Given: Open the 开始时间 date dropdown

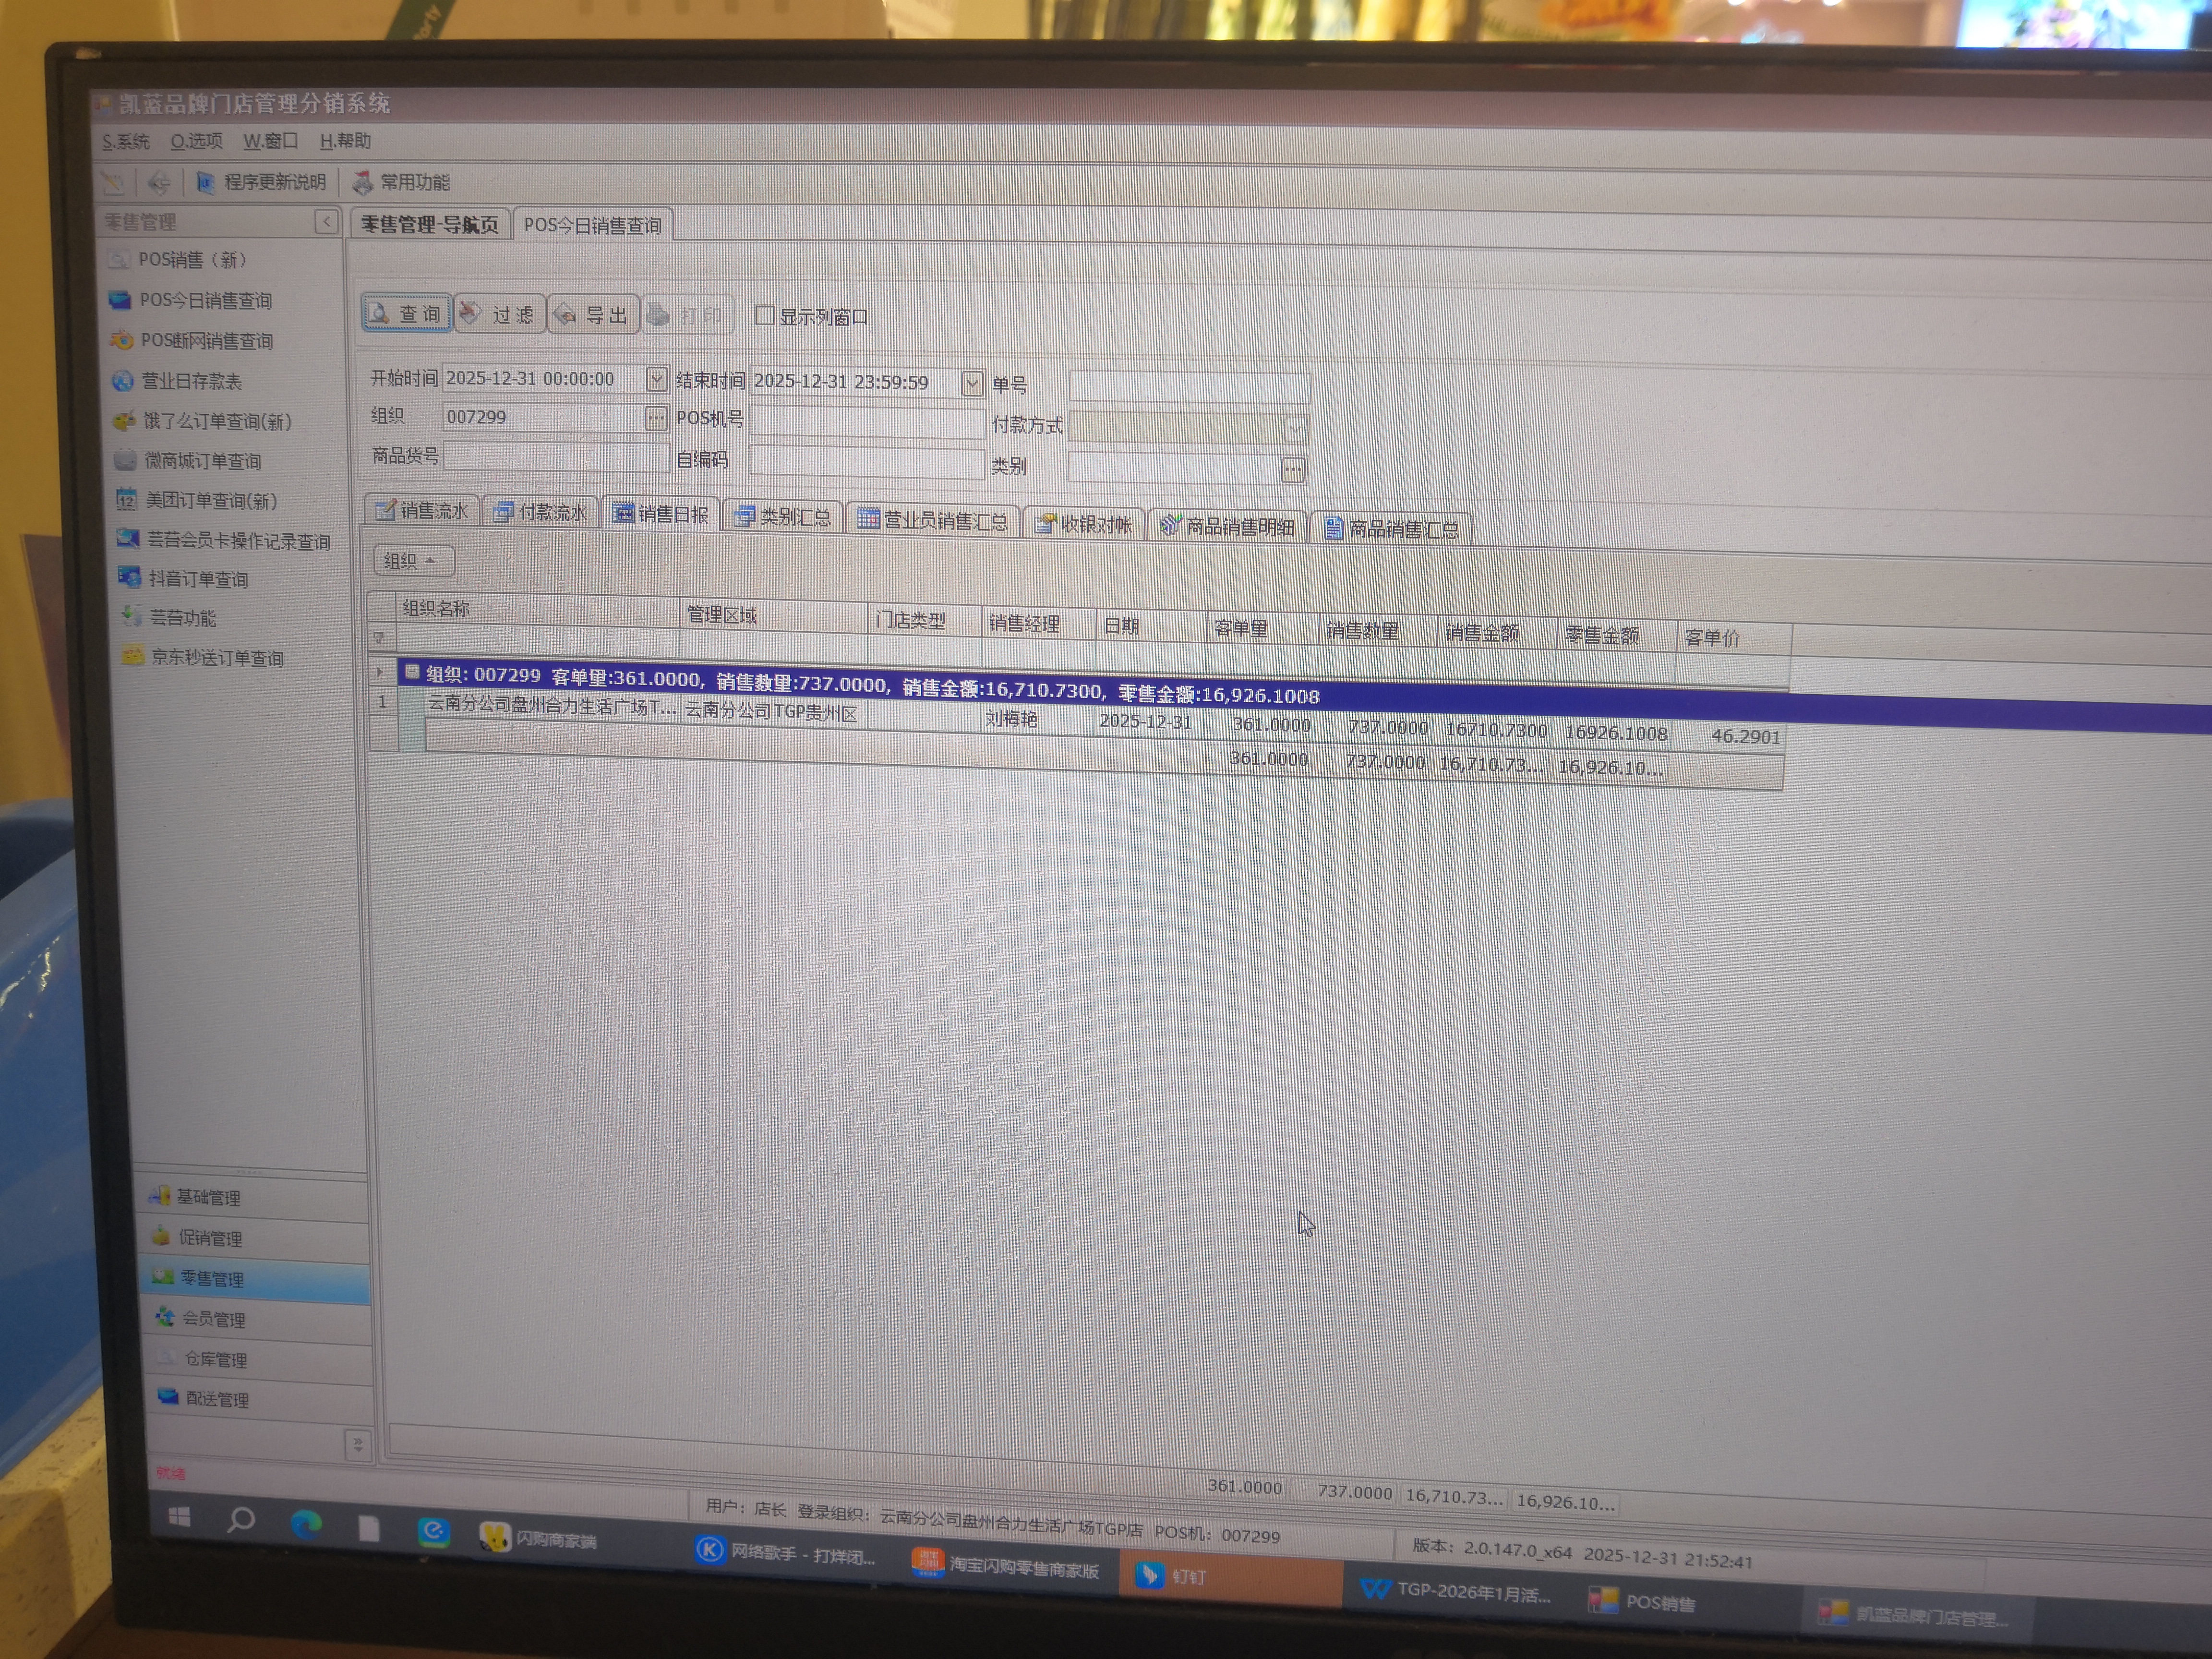Looking at the screenshot, I should [x=656, y=379].
